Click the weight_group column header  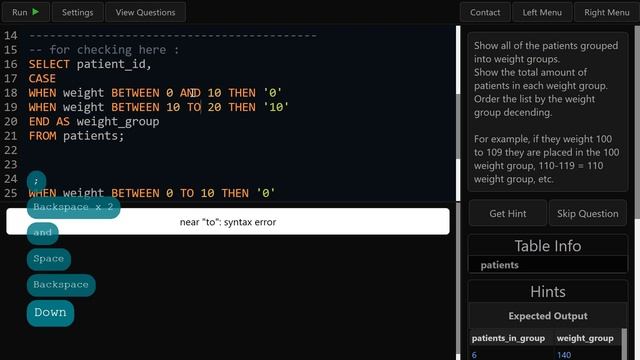585,338
